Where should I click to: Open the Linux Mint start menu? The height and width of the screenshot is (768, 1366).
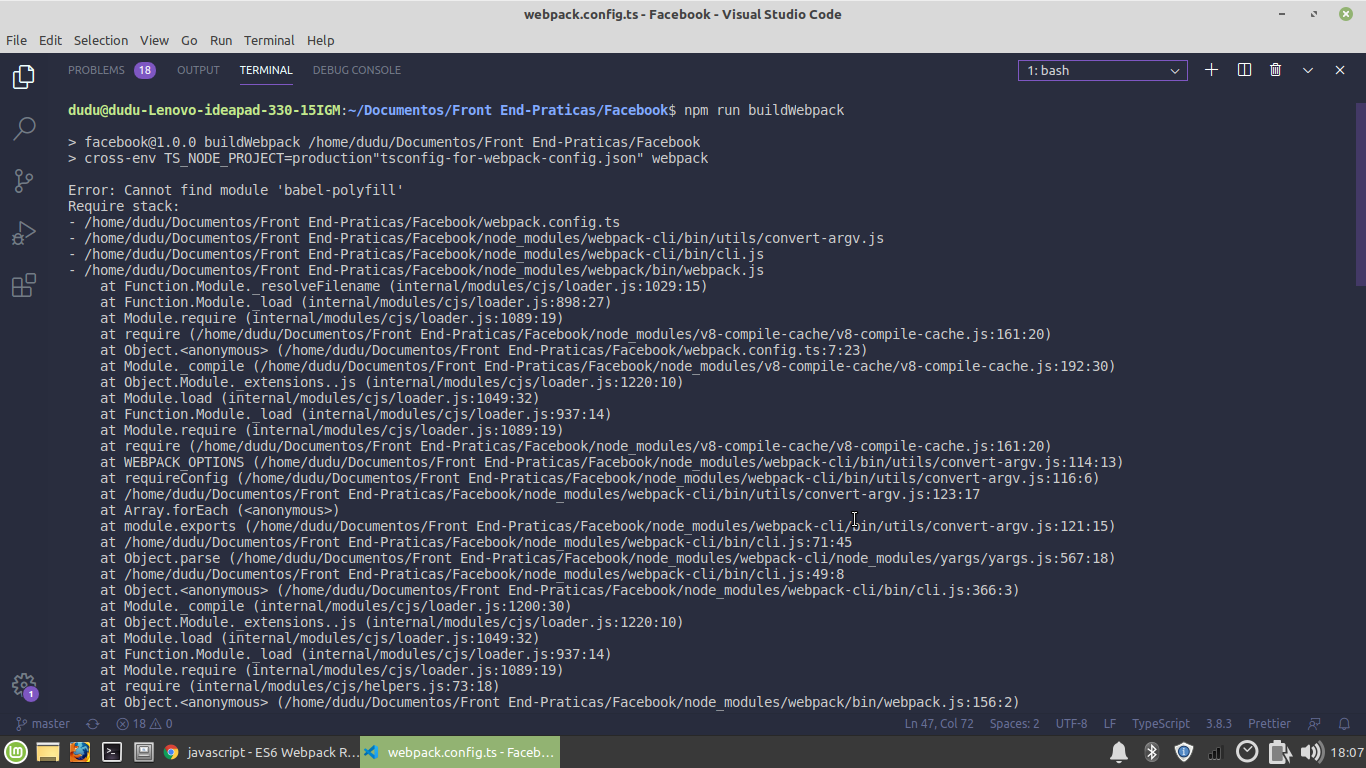coord(16,752)
